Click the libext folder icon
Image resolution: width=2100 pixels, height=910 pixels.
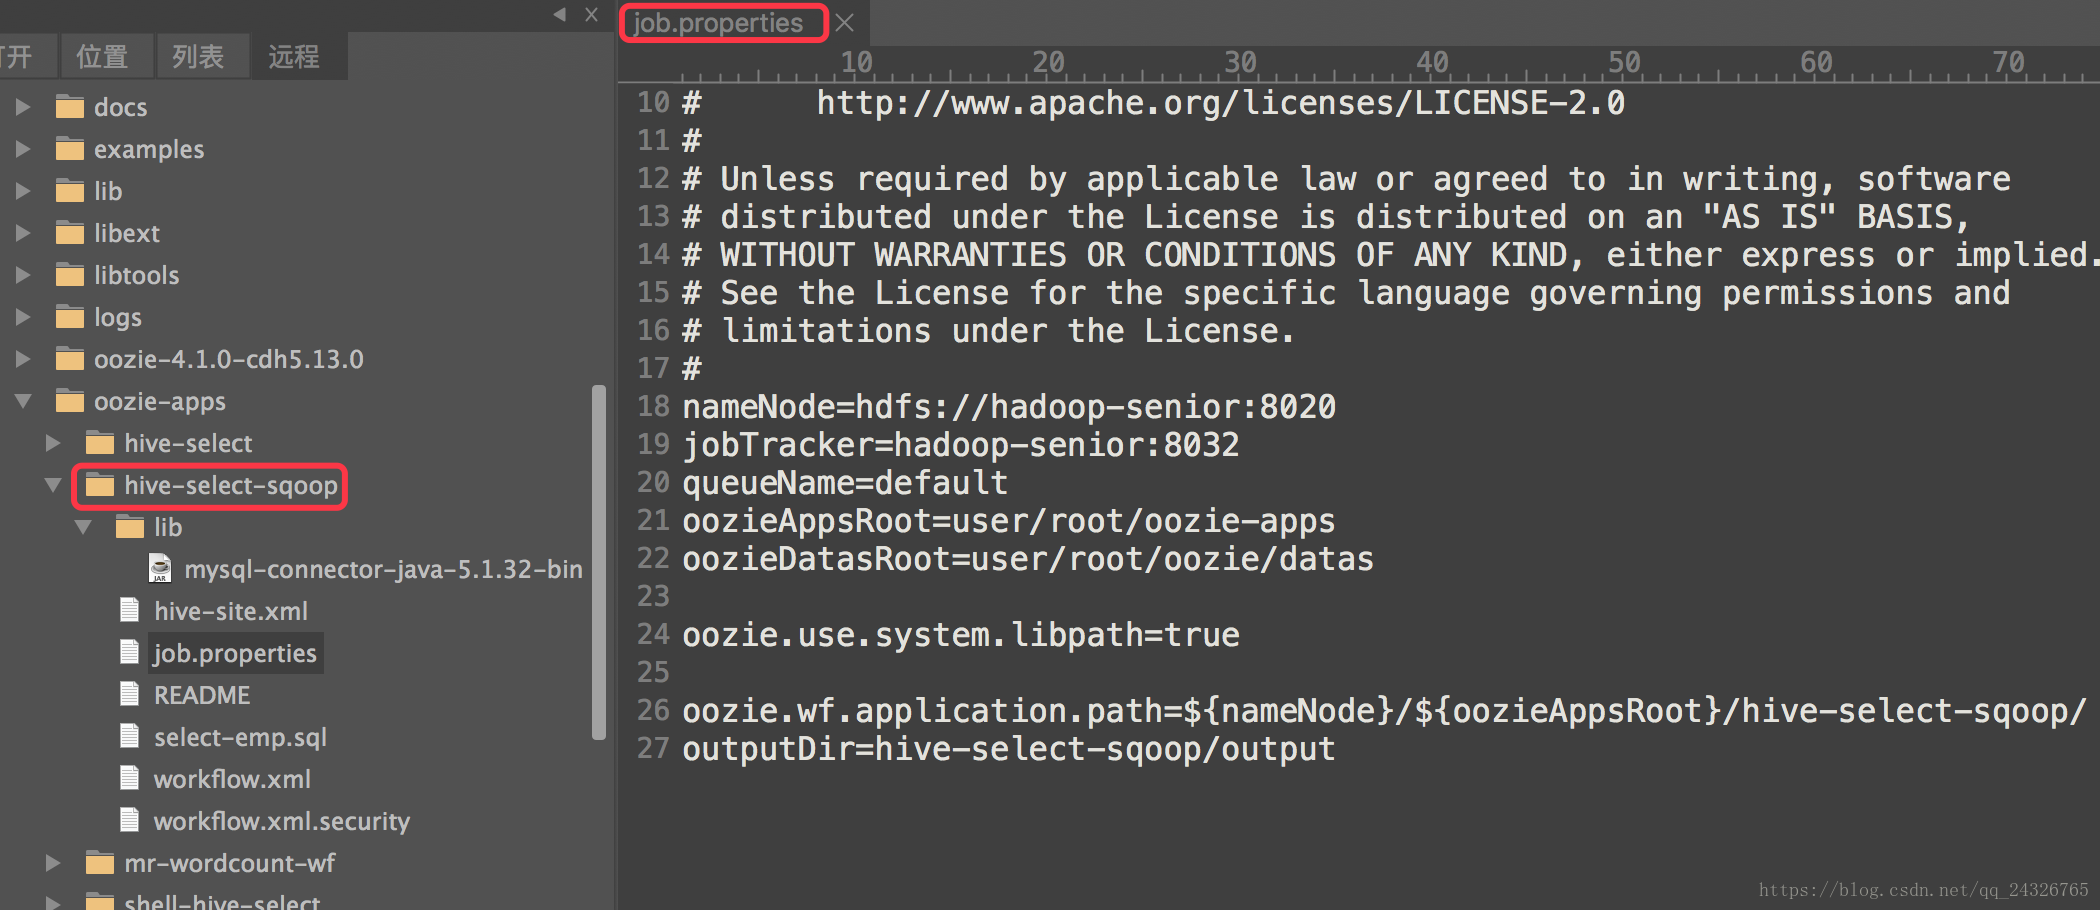70,232
